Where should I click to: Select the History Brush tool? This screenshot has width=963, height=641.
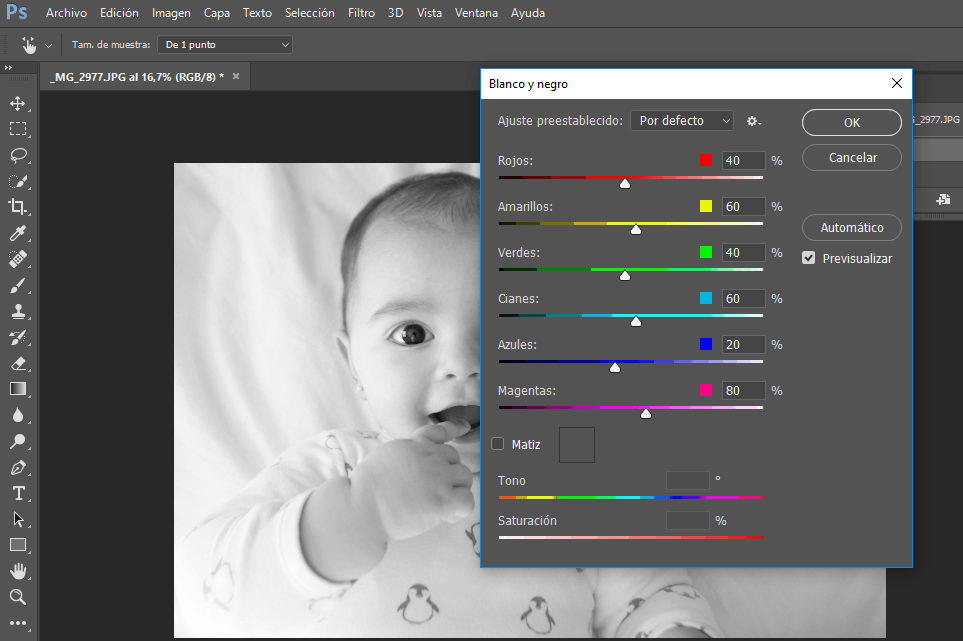pyautogui.click(x=18, y=338)
